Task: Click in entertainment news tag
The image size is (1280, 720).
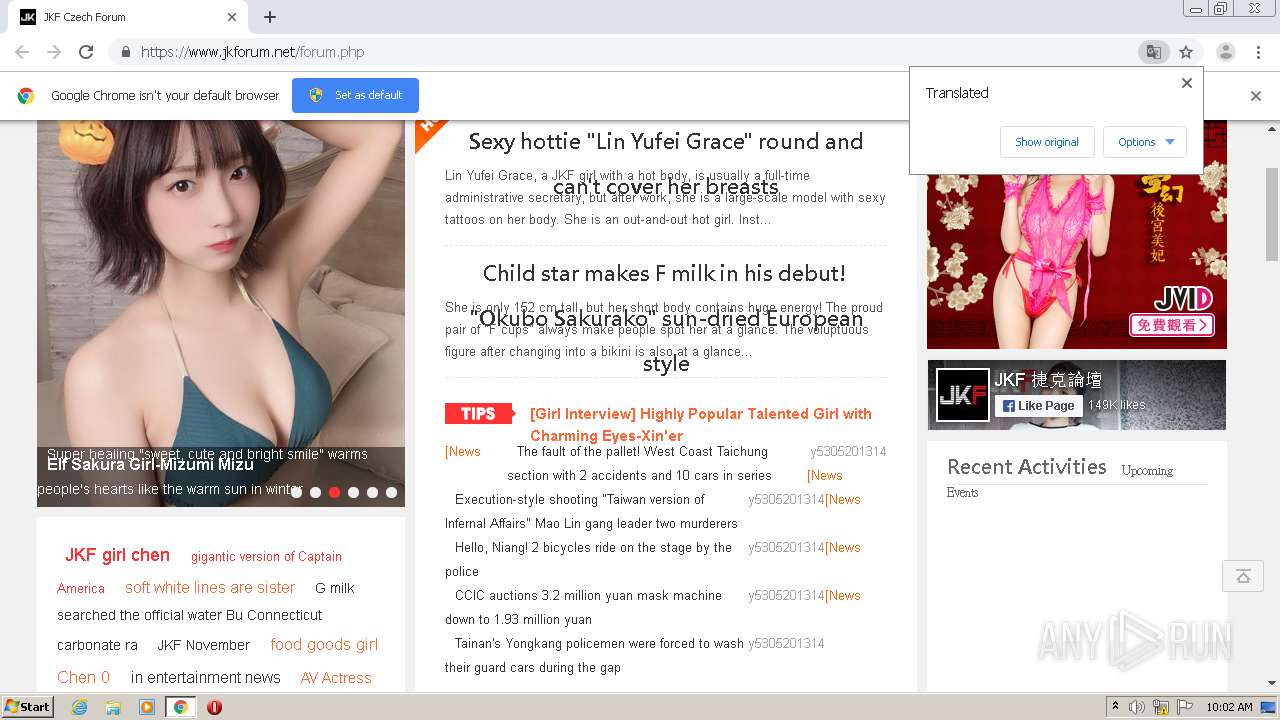Action: tap(206, 678)
